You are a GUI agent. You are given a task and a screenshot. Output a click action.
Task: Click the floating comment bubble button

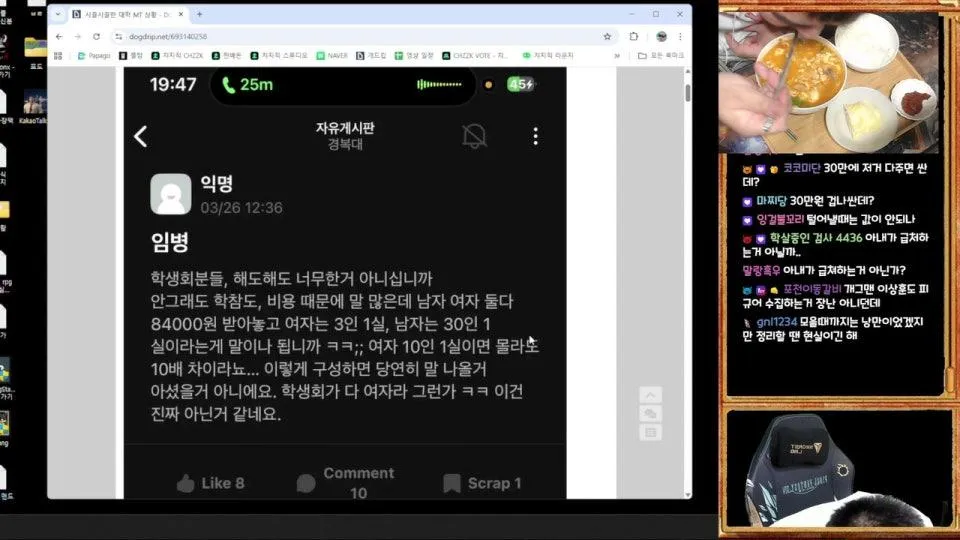tap(650, 413)
